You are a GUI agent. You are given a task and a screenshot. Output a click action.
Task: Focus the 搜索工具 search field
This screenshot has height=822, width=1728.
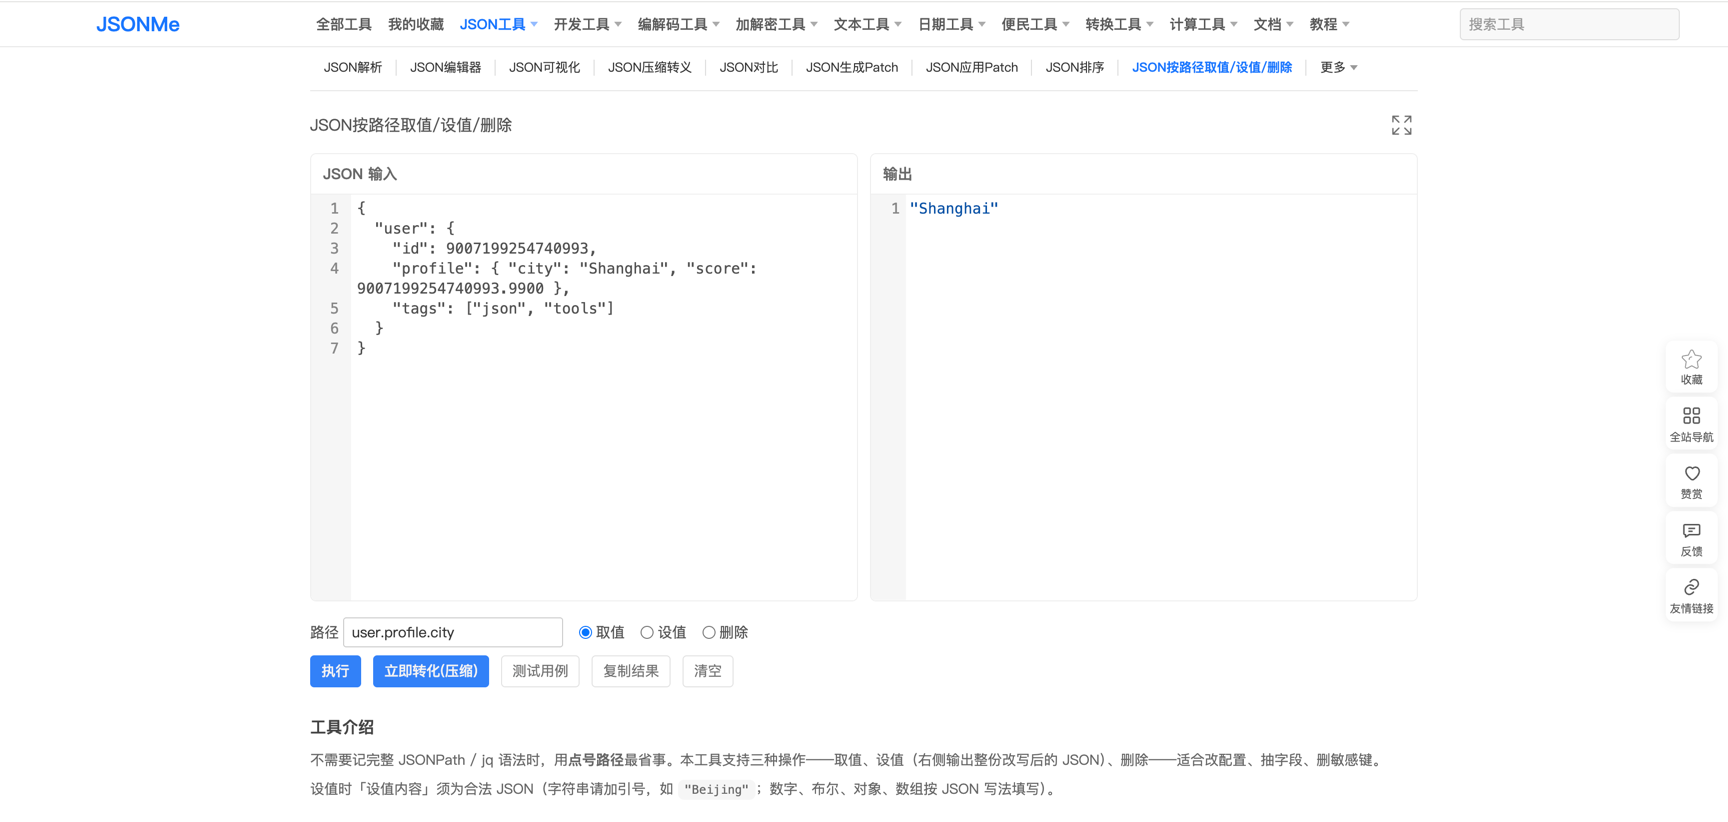1569,24
